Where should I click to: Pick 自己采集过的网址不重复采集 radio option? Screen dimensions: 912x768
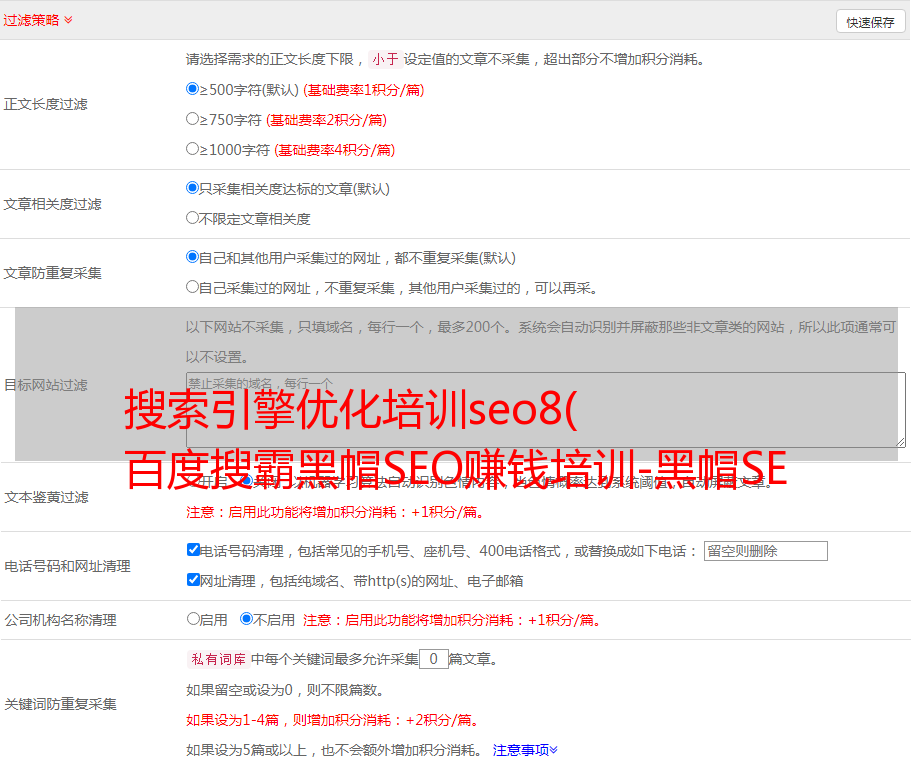pyautogui.click(x=193, y=287)
